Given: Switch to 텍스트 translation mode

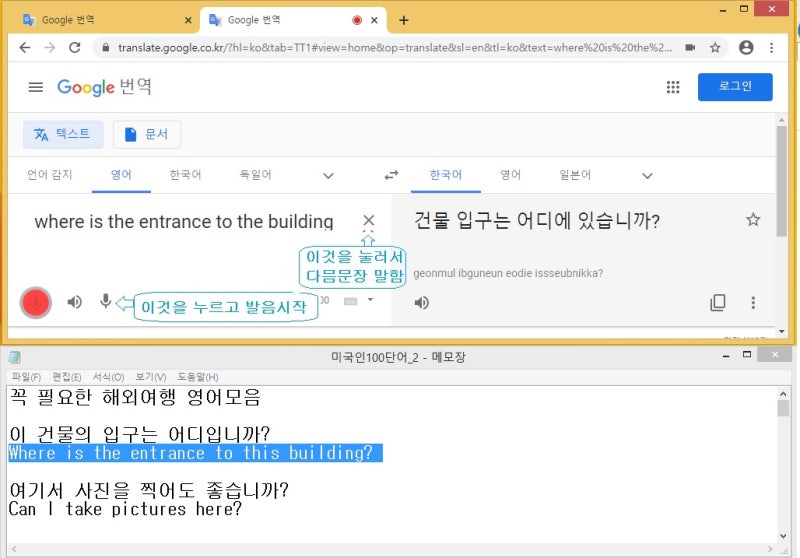Looking at the screenshot, I should 63,134.
